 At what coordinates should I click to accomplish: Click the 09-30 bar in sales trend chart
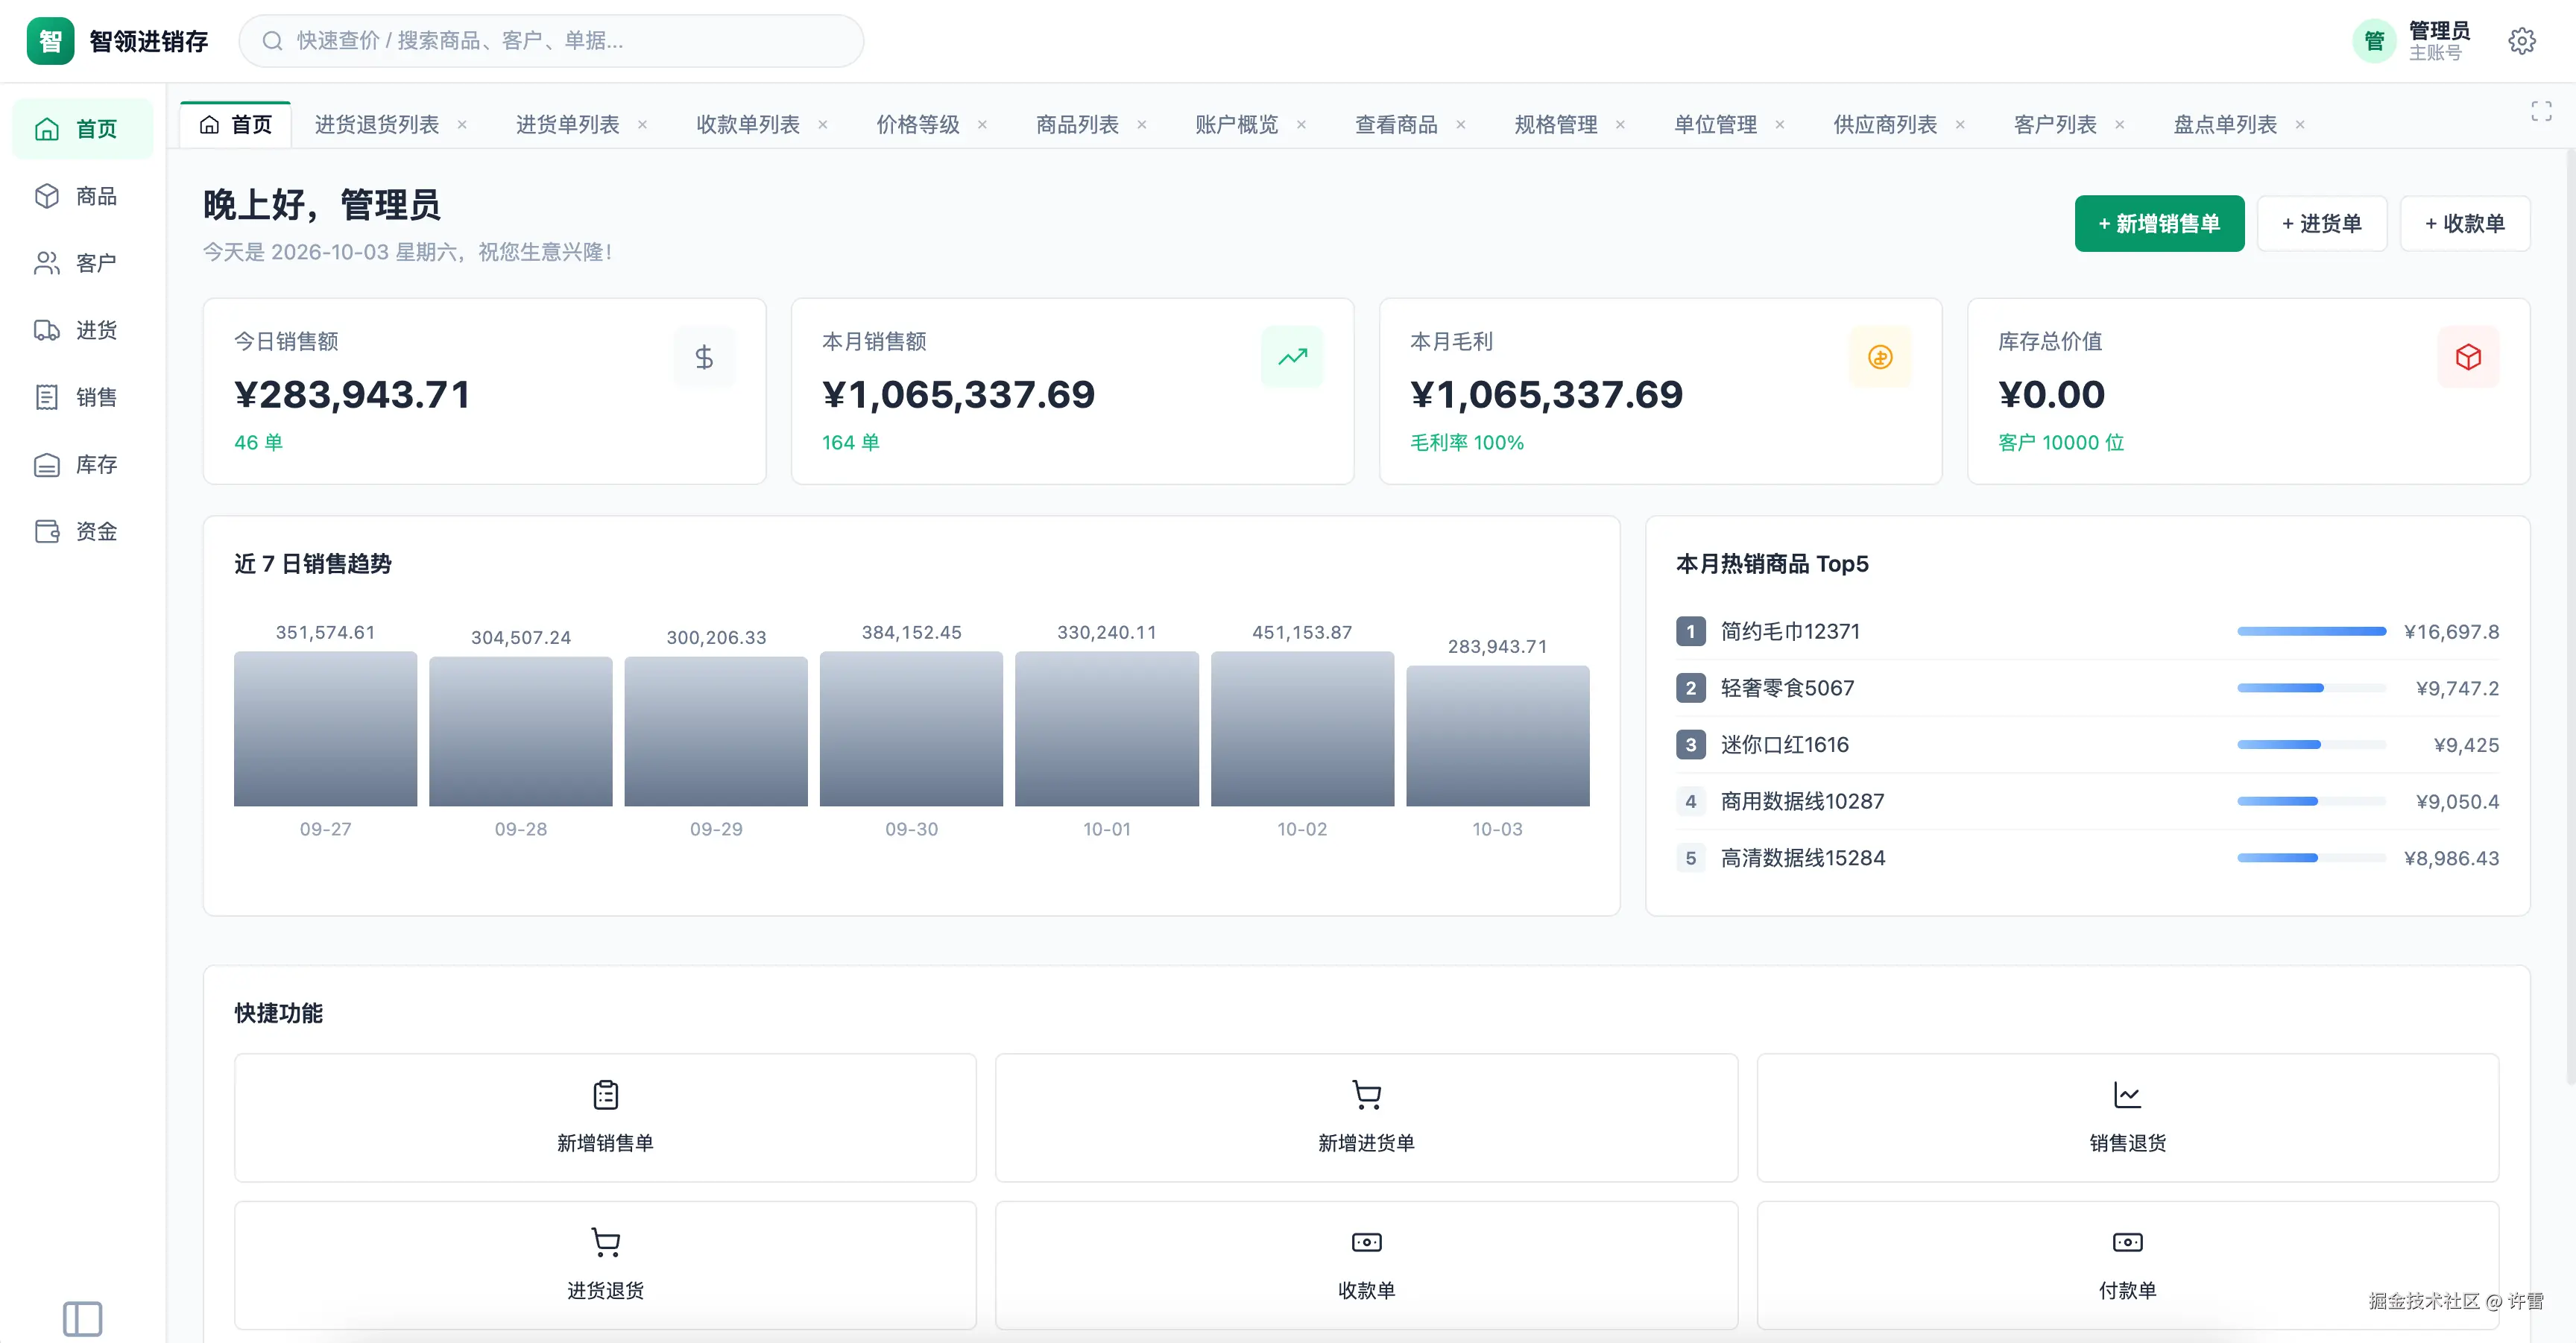[x=911, y=729]
